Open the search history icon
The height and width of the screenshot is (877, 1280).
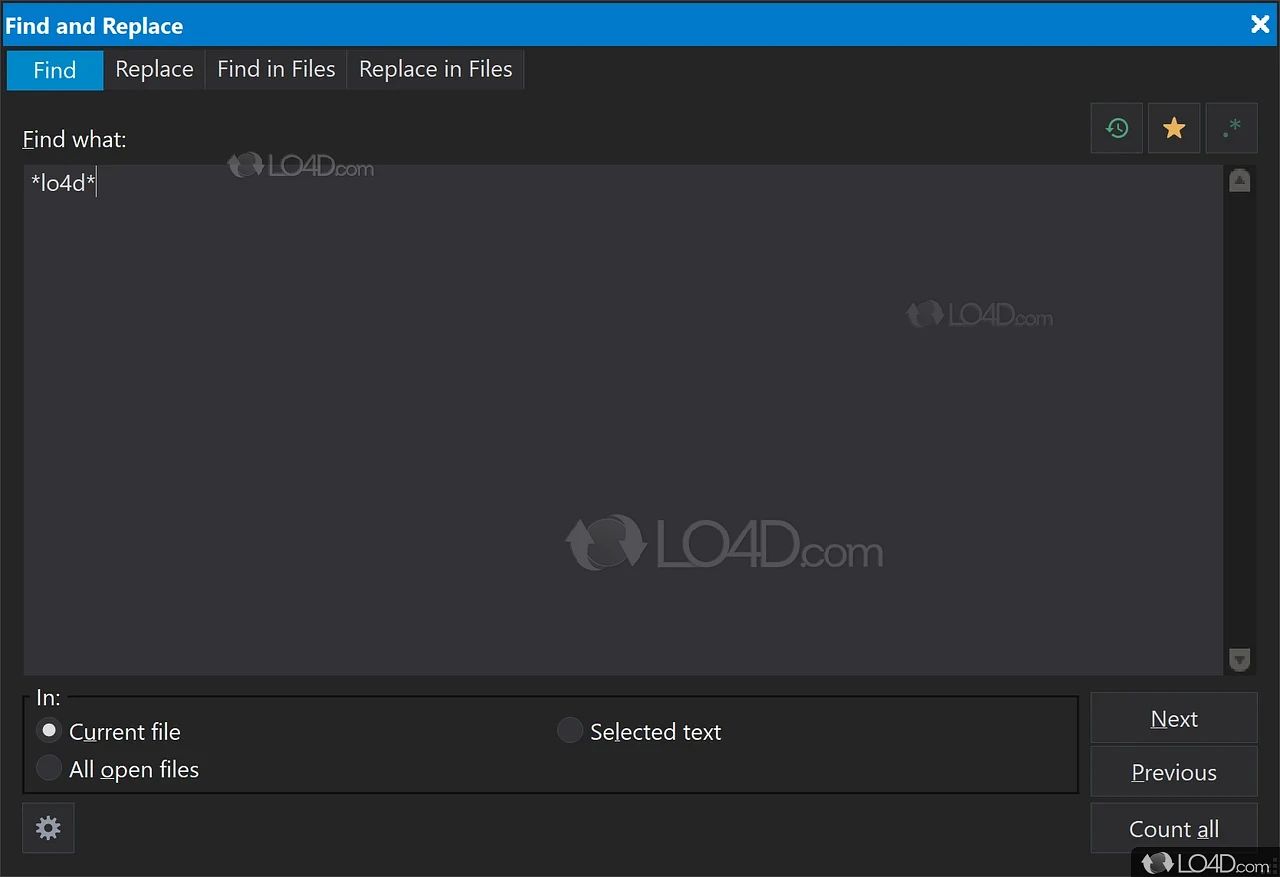[1116, 128]
